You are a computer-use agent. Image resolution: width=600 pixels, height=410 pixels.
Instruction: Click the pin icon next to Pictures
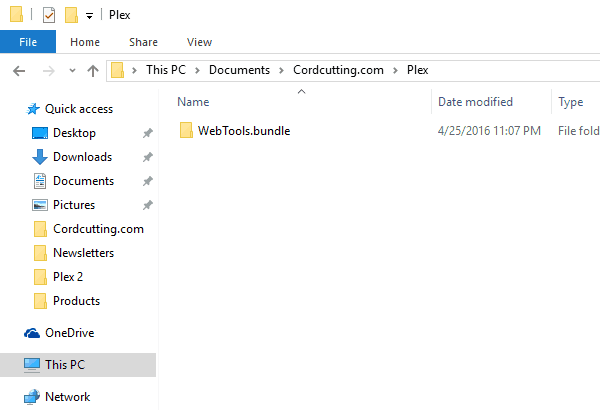pos(148,205)
